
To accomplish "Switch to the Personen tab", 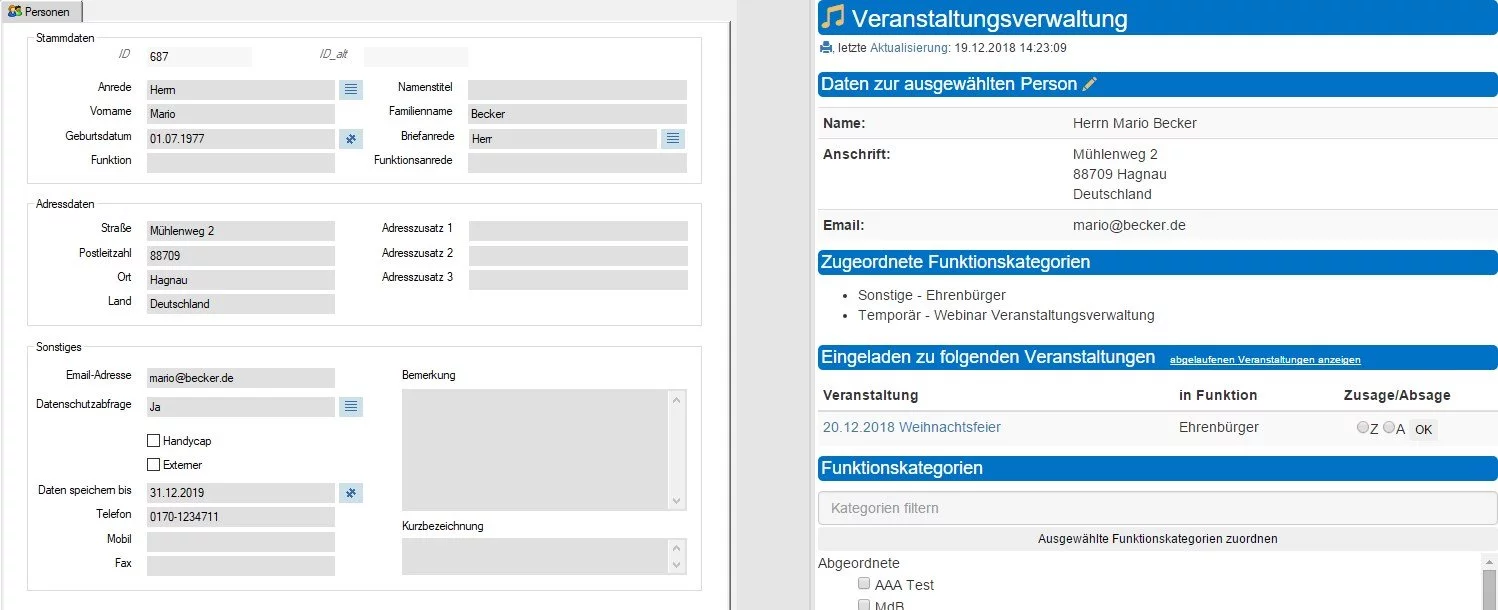I will click(45, 12).
